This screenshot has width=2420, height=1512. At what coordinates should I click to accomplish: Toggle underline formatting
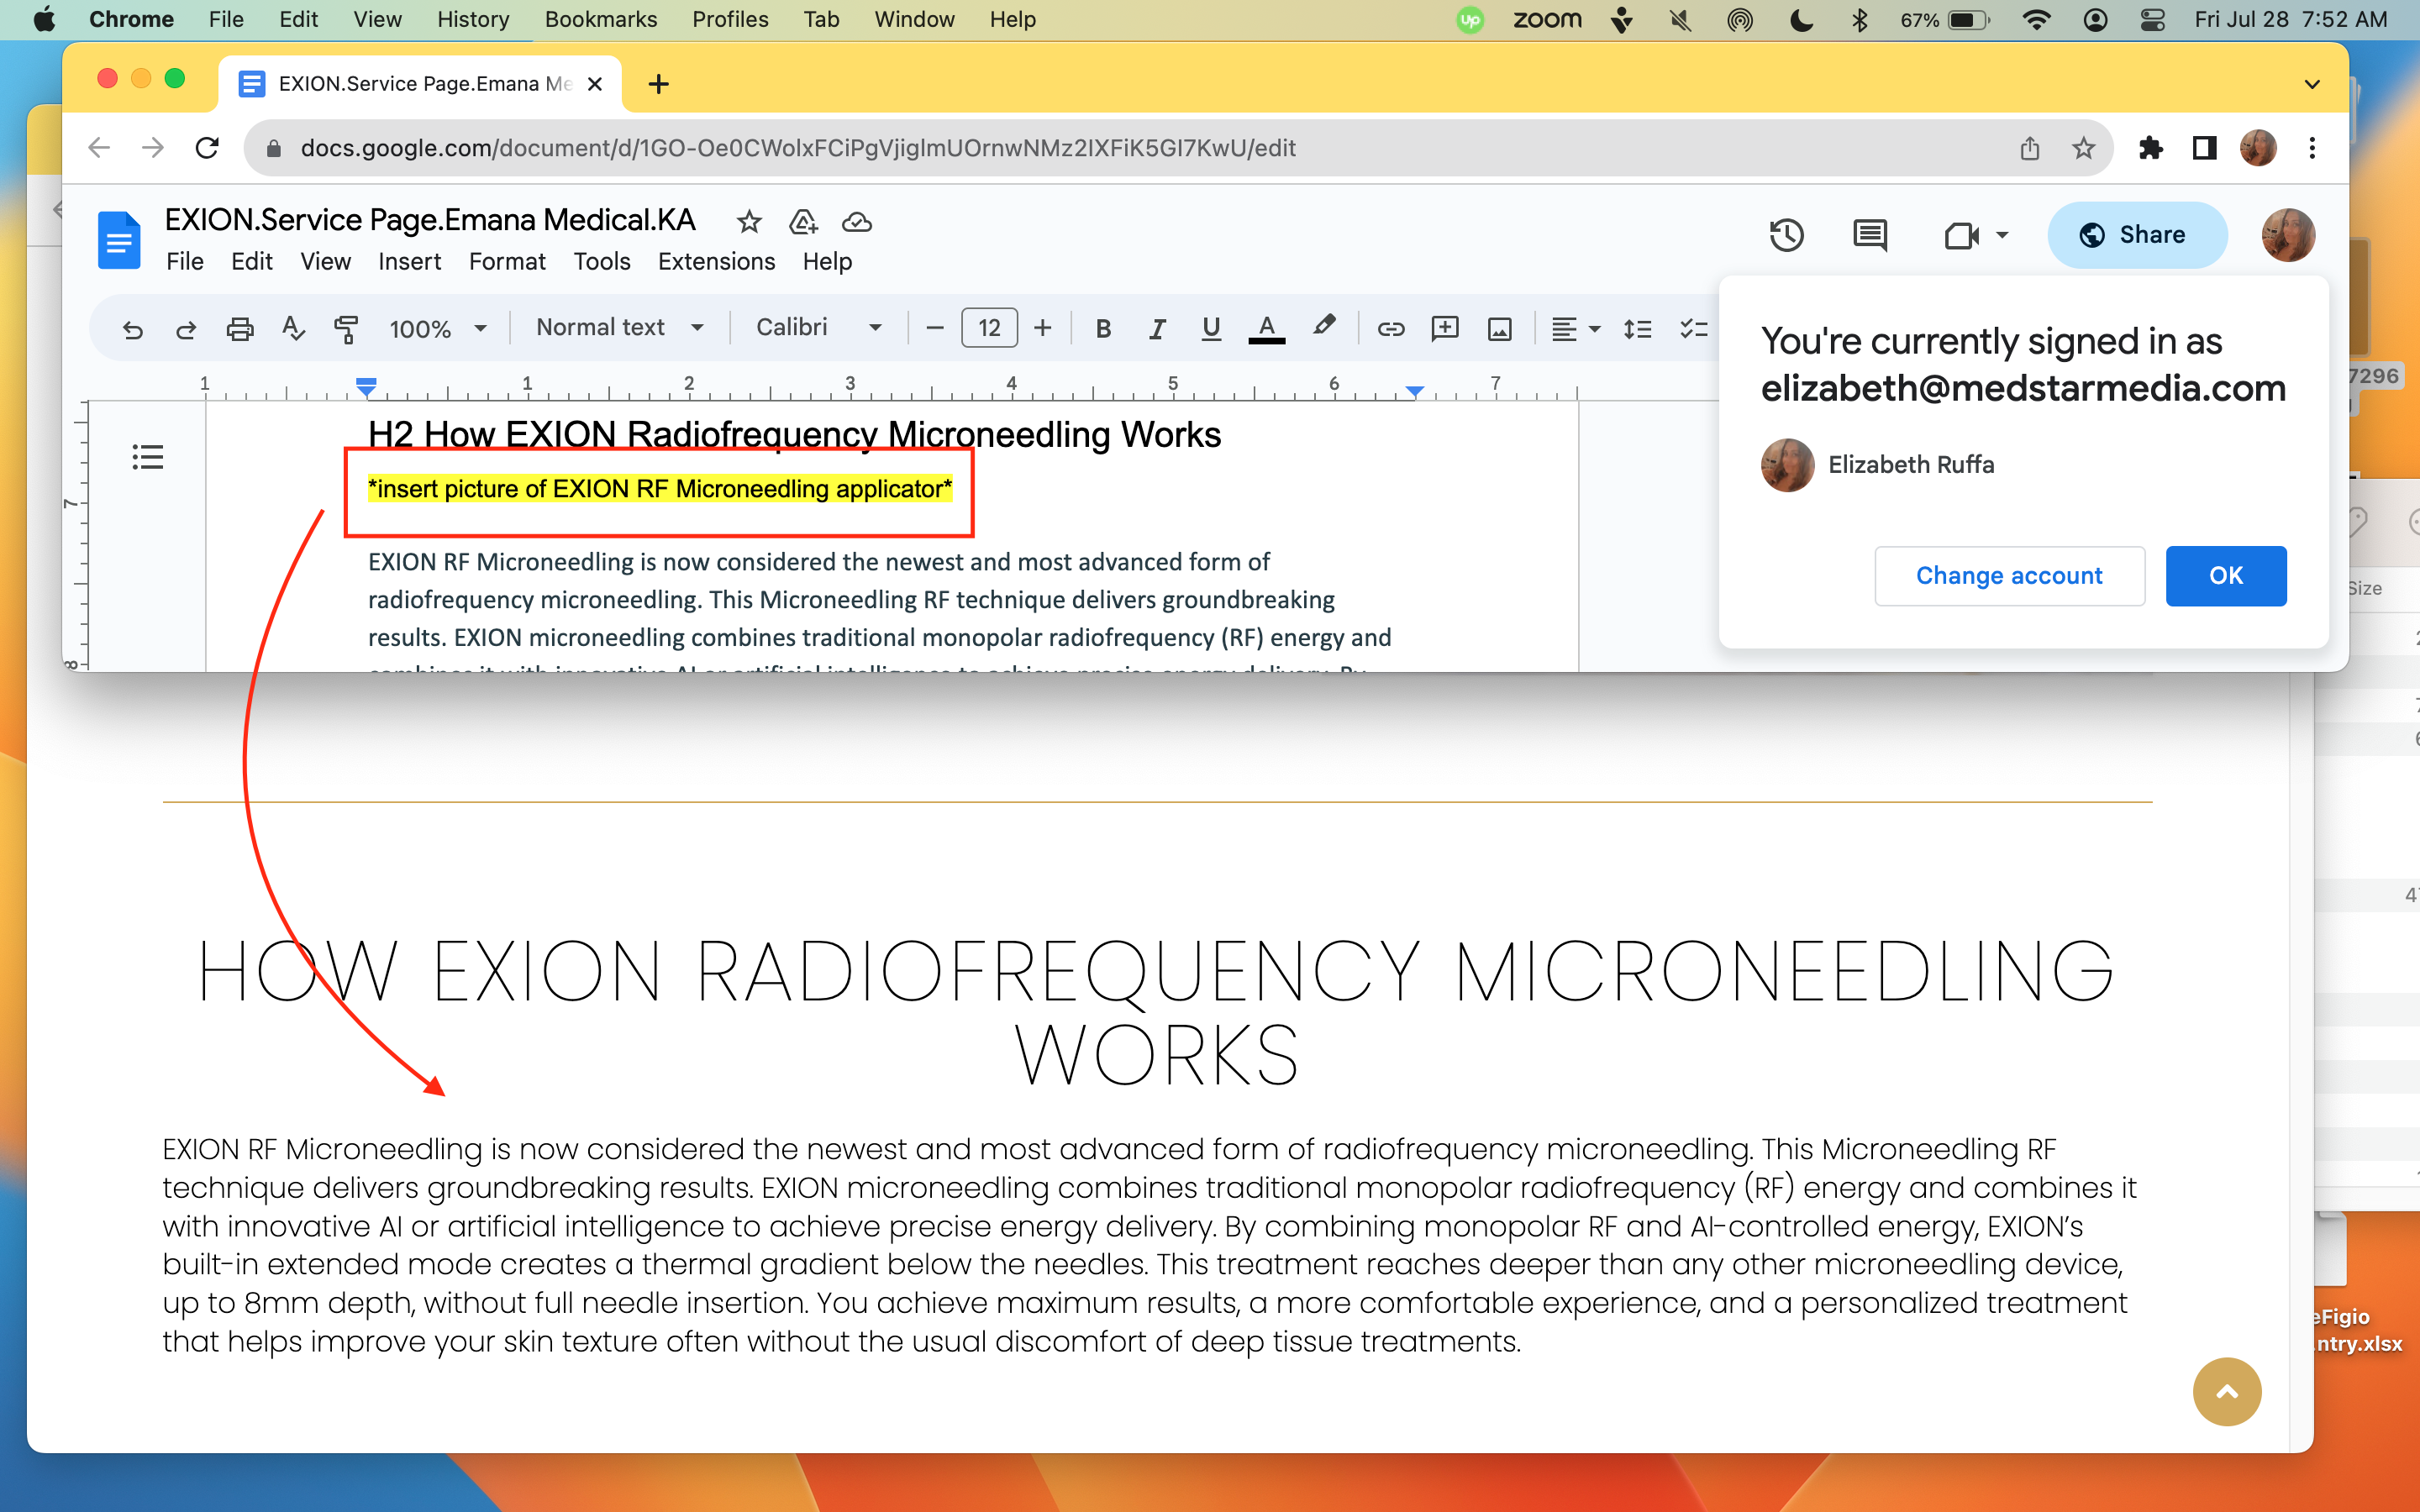point(1211,328)
